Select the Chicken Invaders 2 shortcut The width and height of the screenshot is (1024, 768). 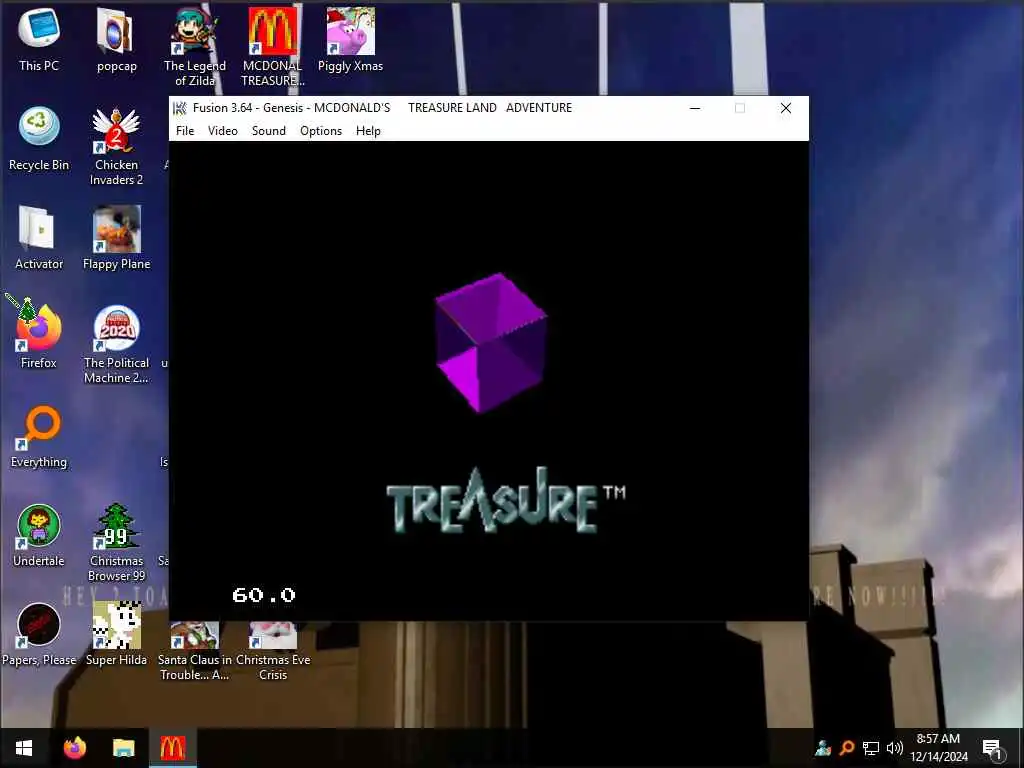[x=116, y=146]
